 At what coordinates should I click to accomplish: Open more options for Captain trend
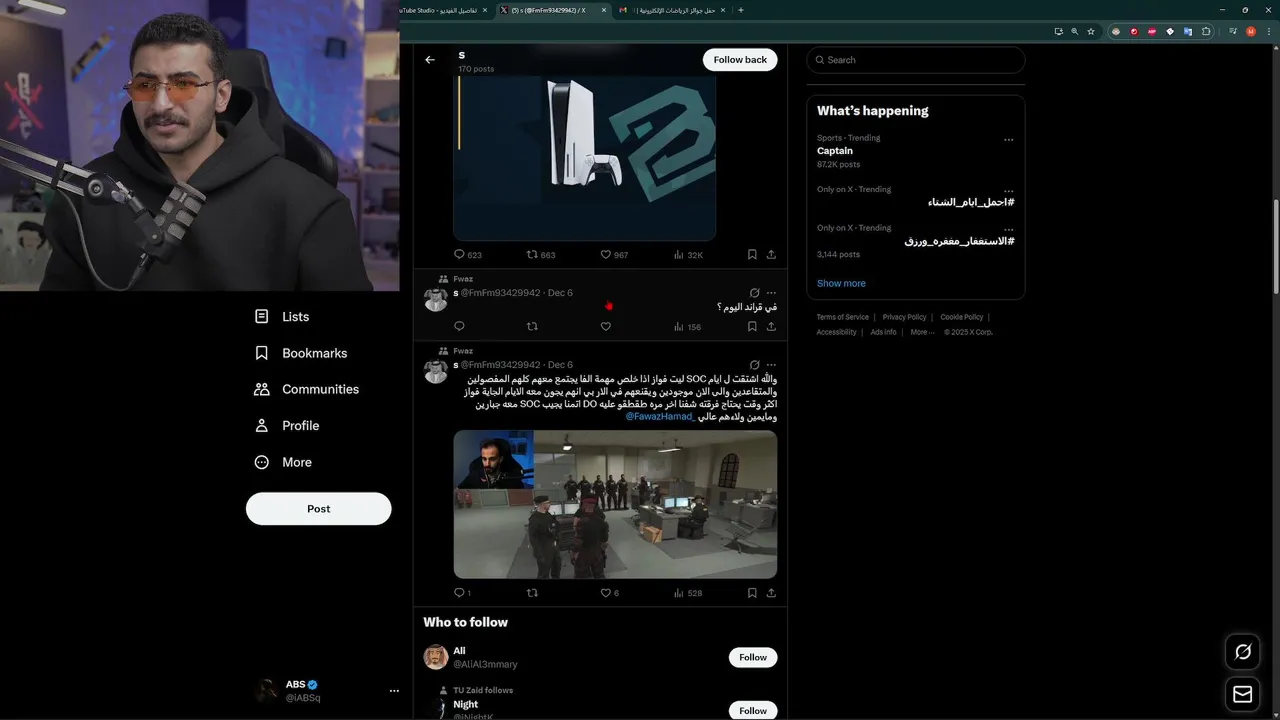1008,140
